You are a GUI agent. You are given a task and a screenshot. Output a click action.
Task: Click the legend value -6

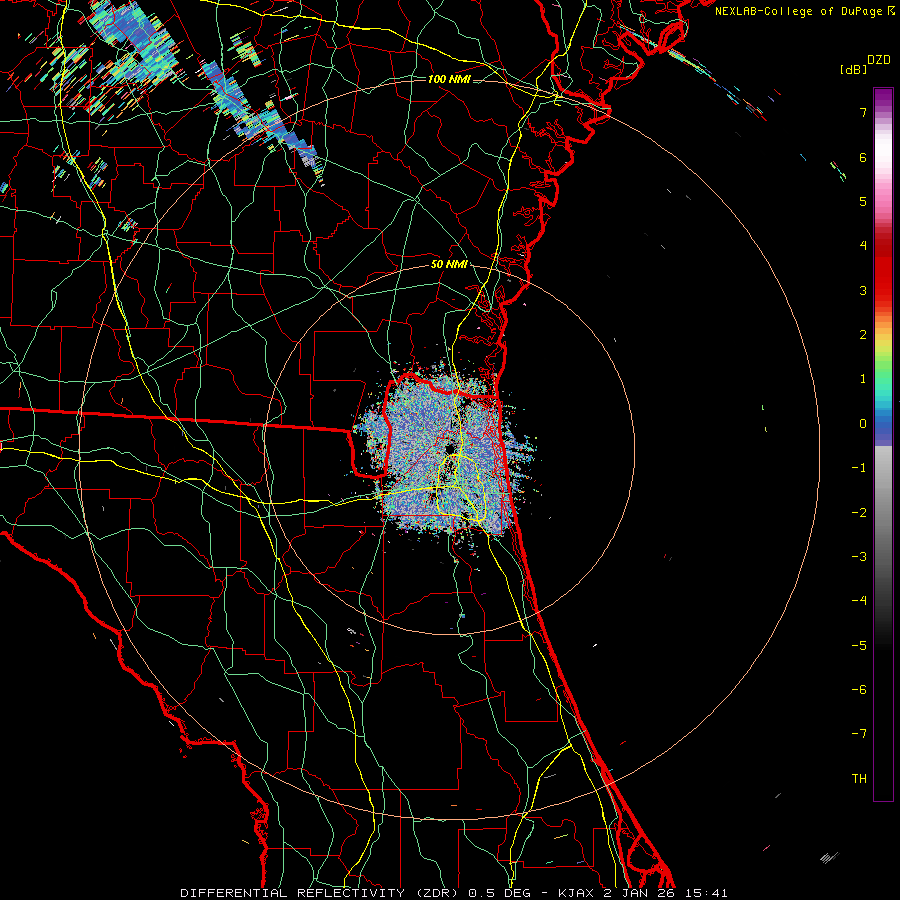(x=859, y=689)
